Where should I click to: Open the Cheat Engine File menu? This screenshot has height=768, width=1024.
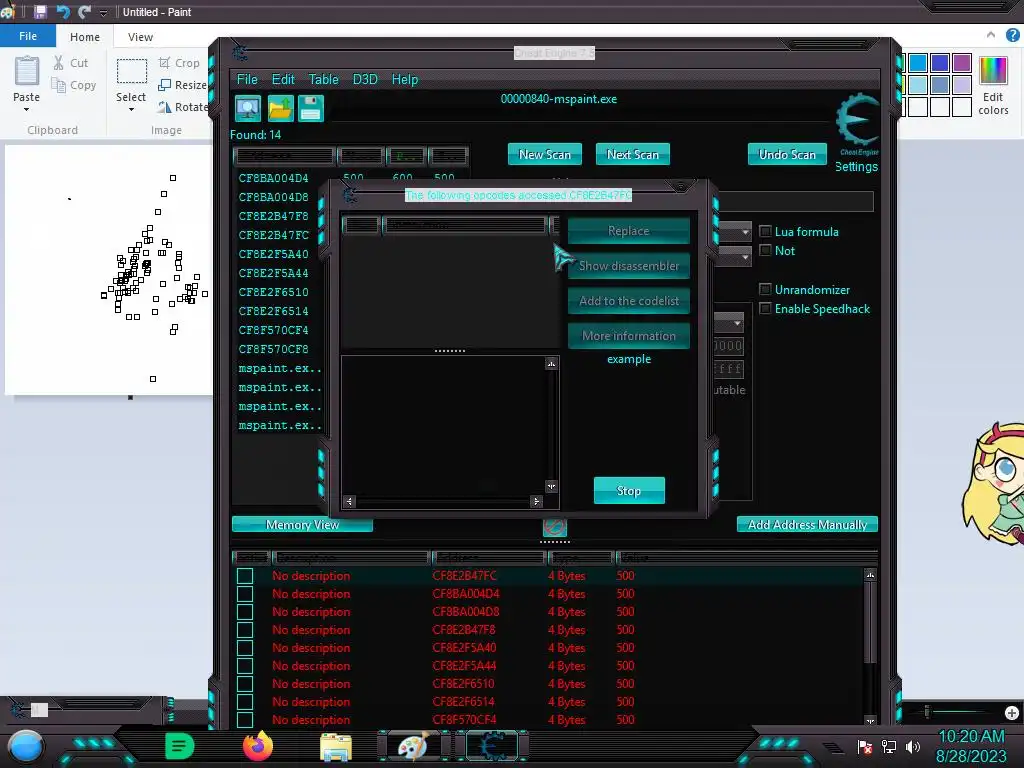247,79
